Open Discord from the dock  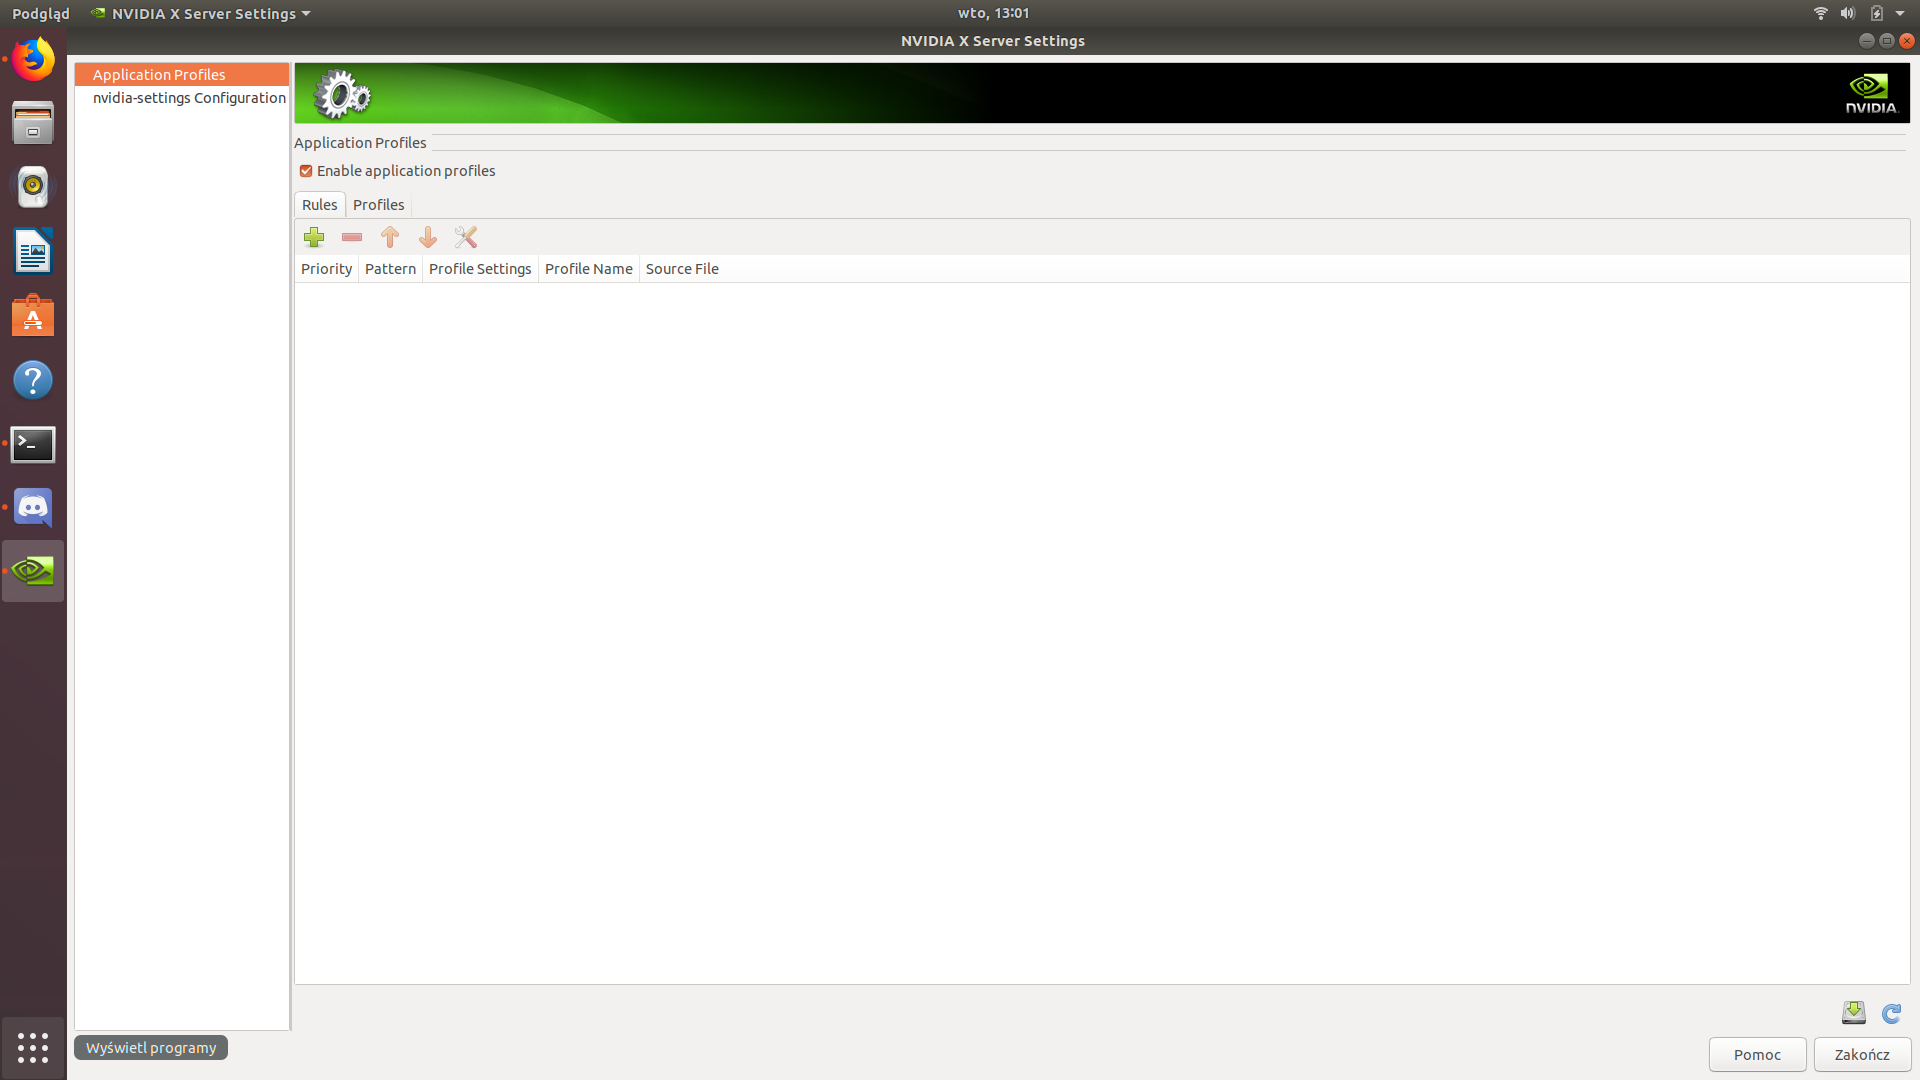coord(33,508)
